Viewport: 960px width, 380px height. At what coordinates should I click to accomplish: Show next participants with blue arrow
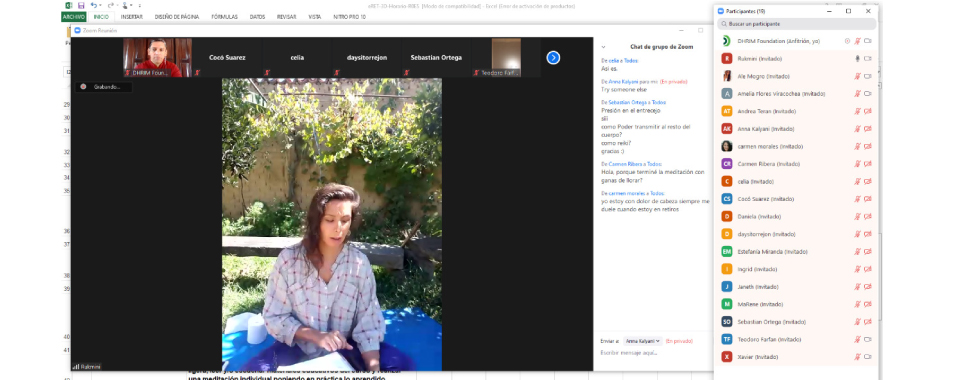coord(553,58)
